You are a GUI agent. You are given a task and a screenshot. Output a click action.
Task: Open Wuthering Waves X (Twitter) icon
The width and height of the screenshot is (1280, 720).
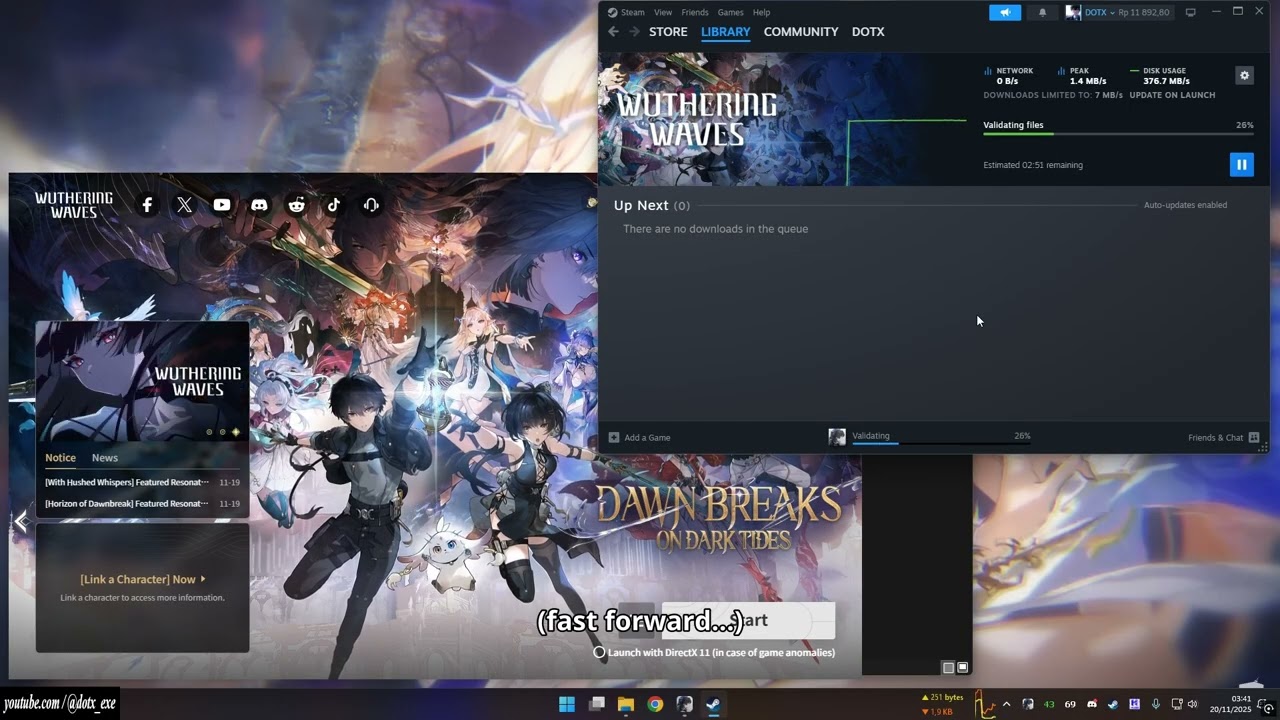(x=184, y=205)
